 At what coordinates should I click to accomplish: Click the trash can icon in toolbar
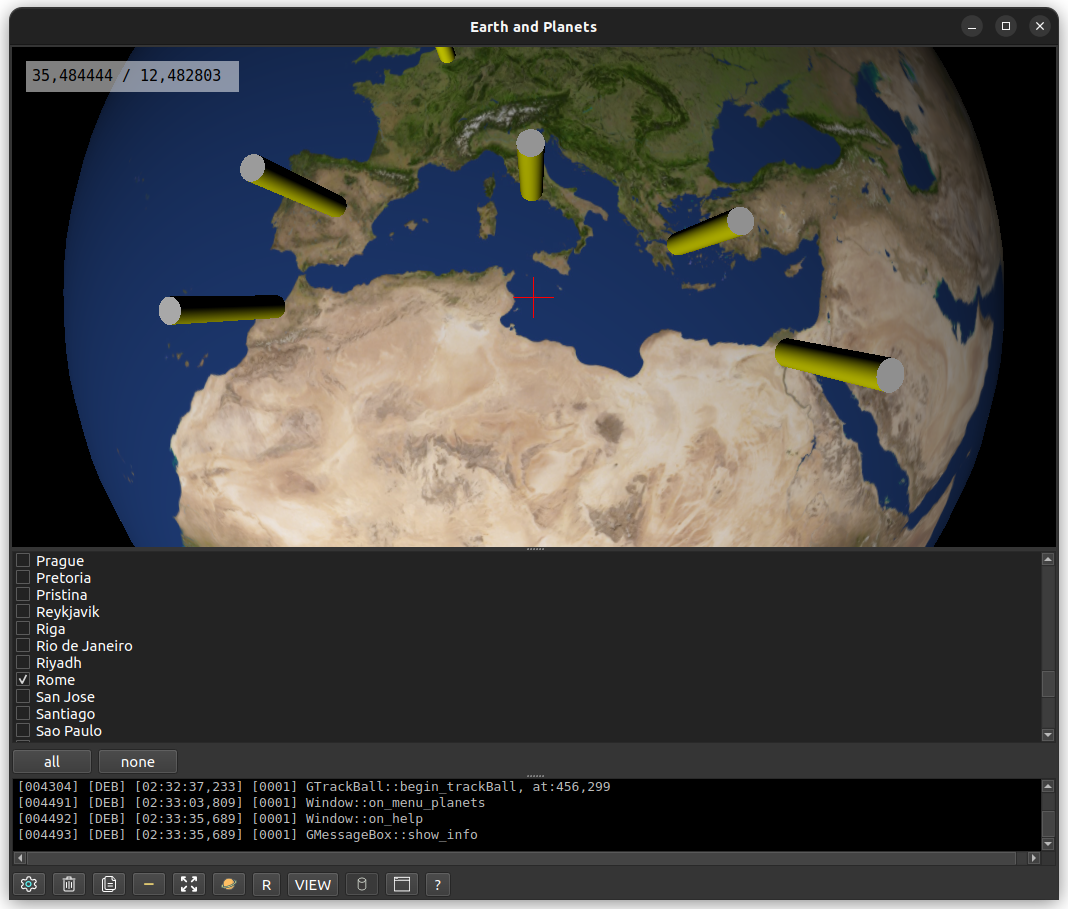point(69,884)
